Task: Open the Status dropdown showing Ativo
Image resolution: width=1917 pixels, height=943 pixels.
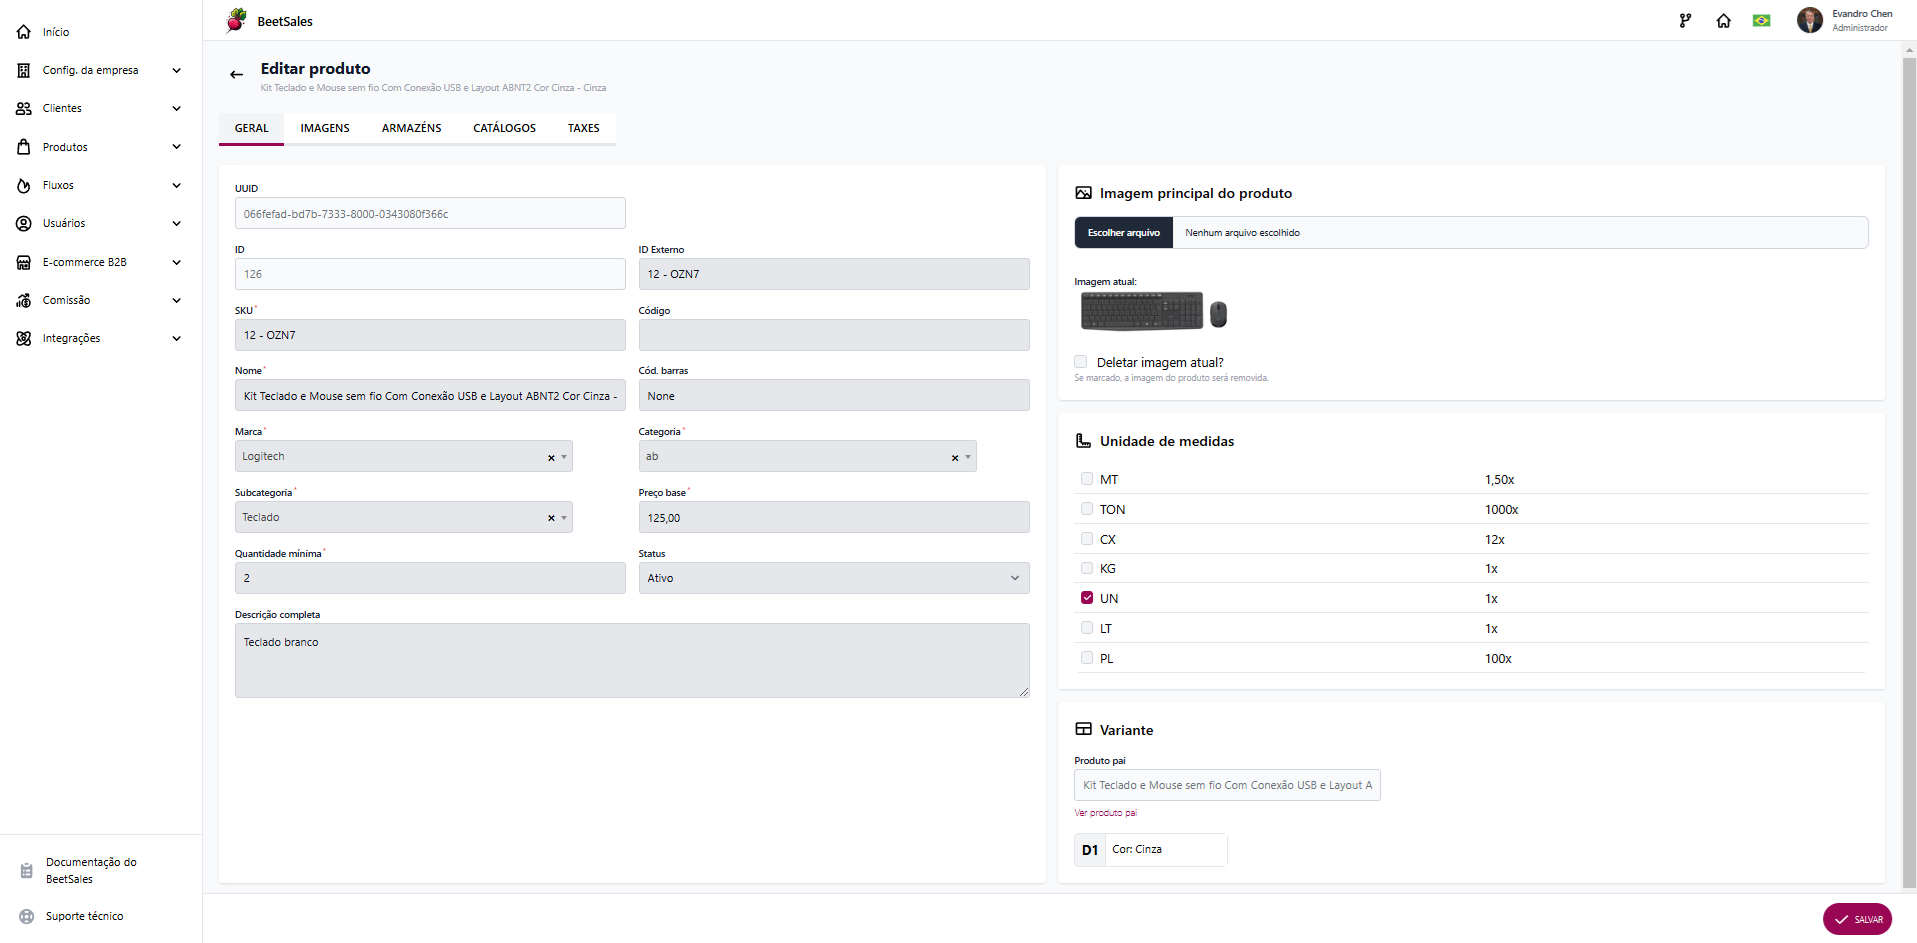Action: 834,578
